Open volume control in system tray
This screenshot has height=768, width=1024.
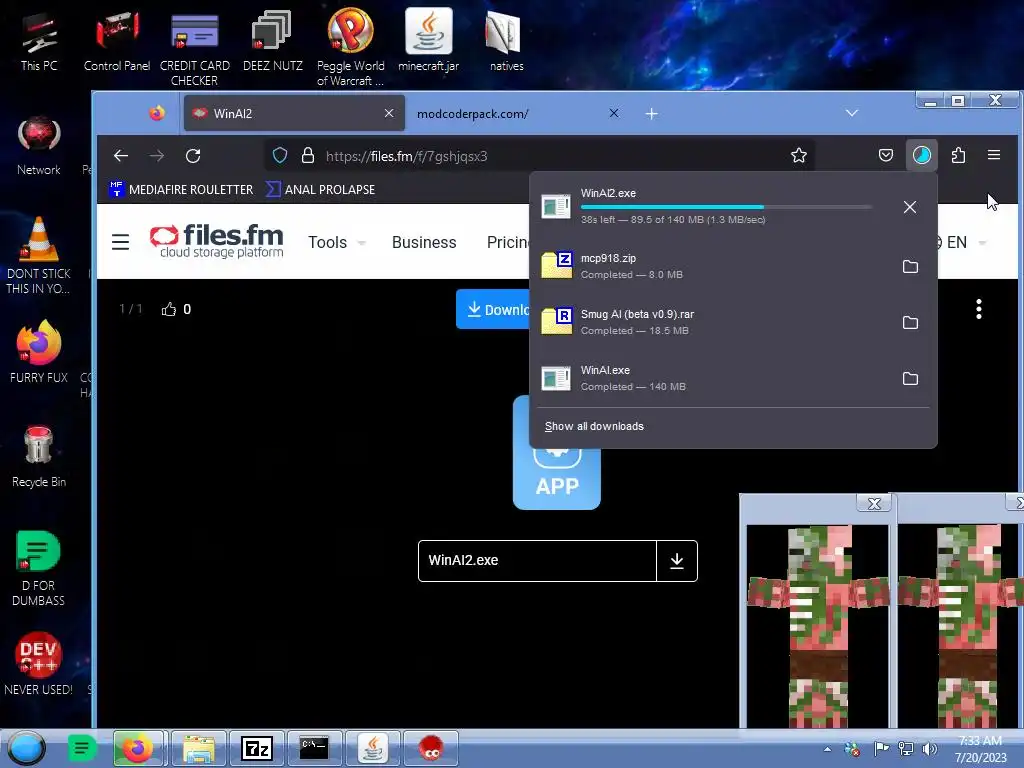click(930, 749)
